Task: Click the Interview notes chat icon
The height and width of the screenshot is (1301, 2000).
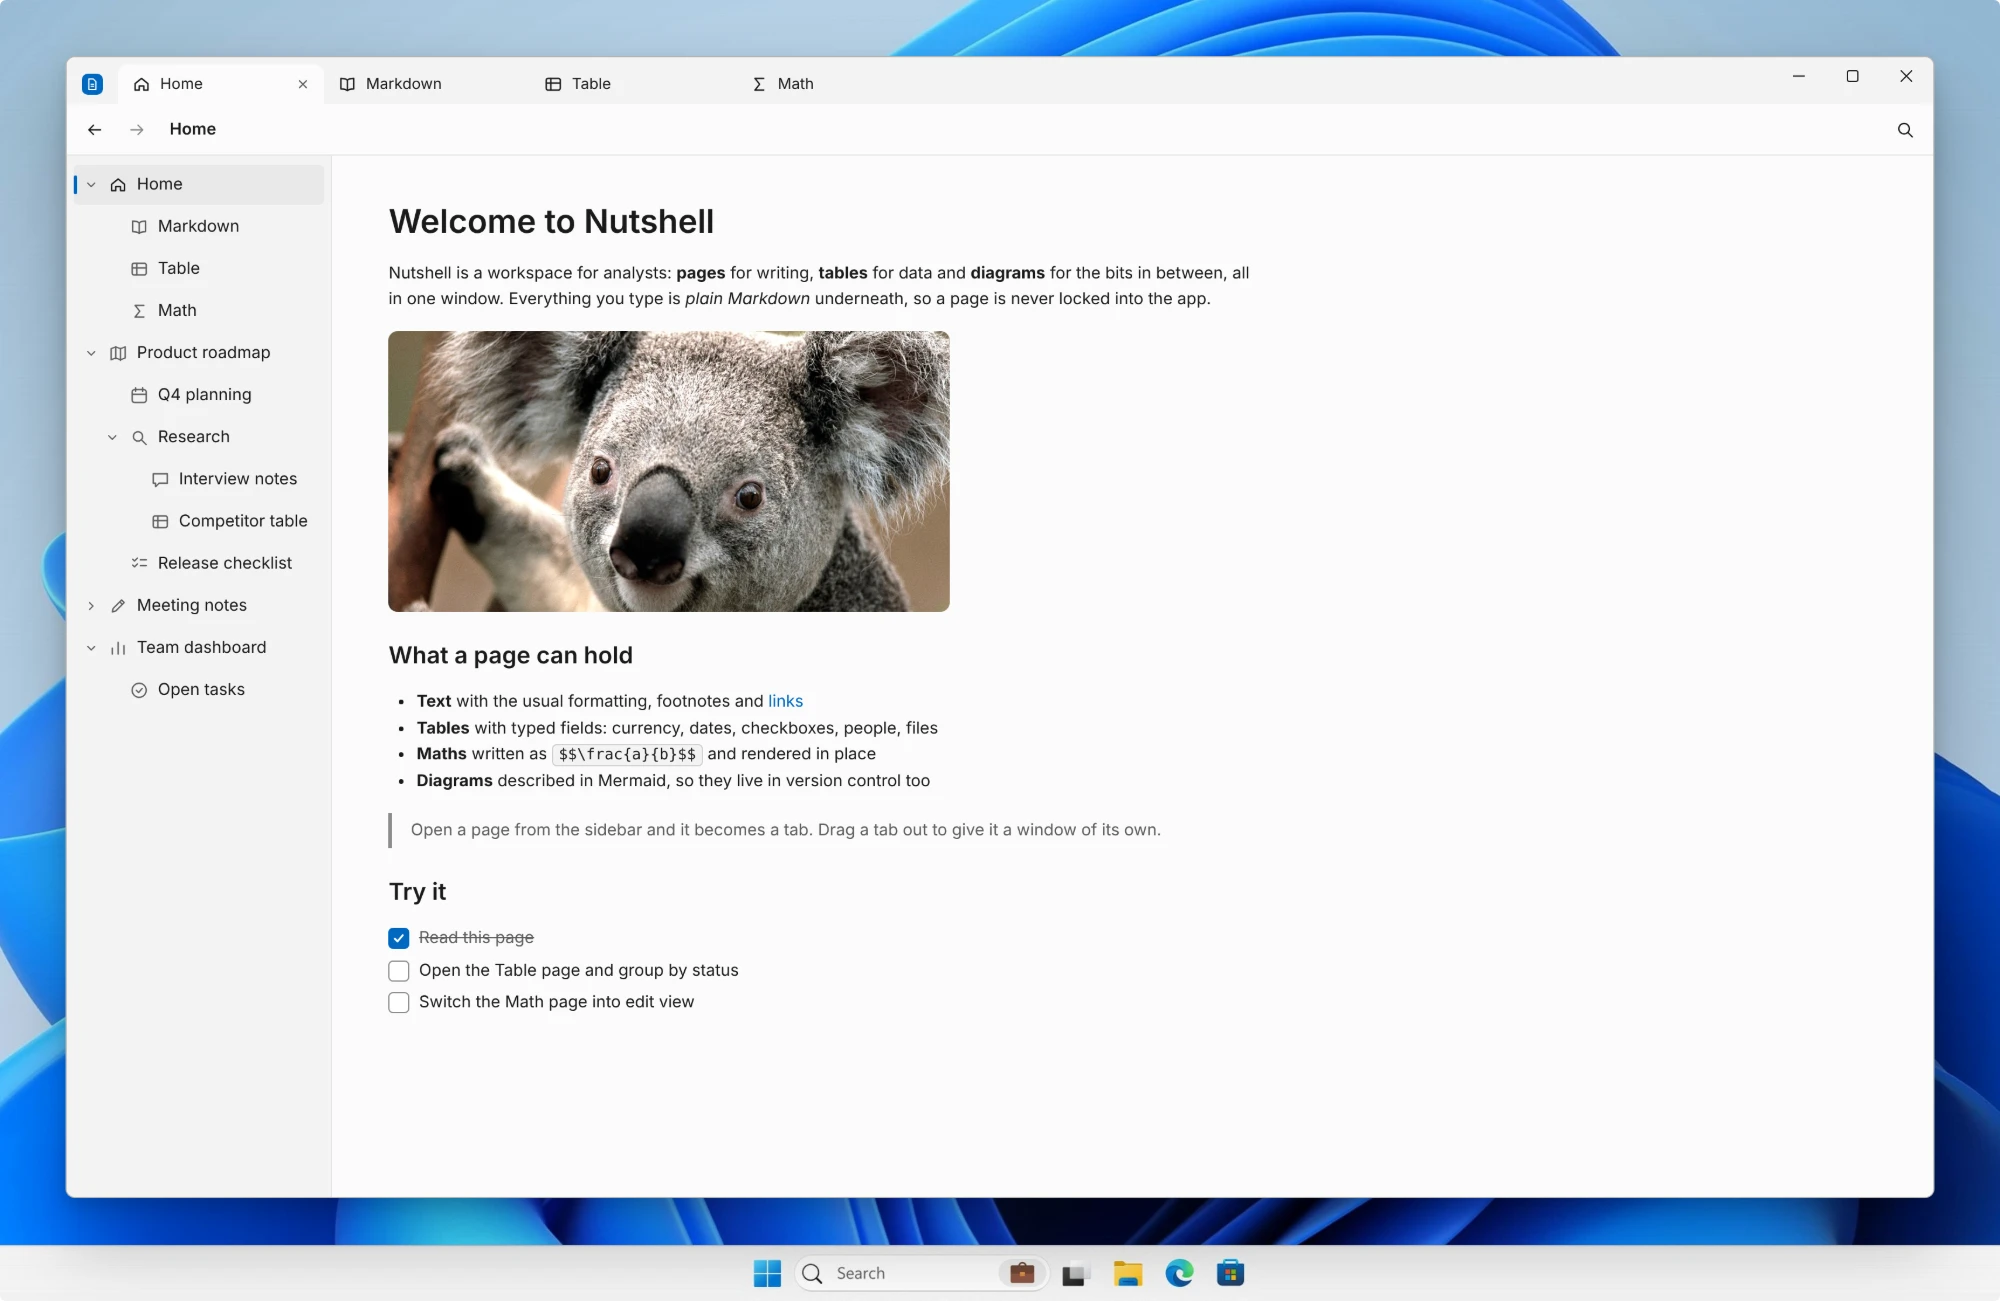Action: pos(160,480)
